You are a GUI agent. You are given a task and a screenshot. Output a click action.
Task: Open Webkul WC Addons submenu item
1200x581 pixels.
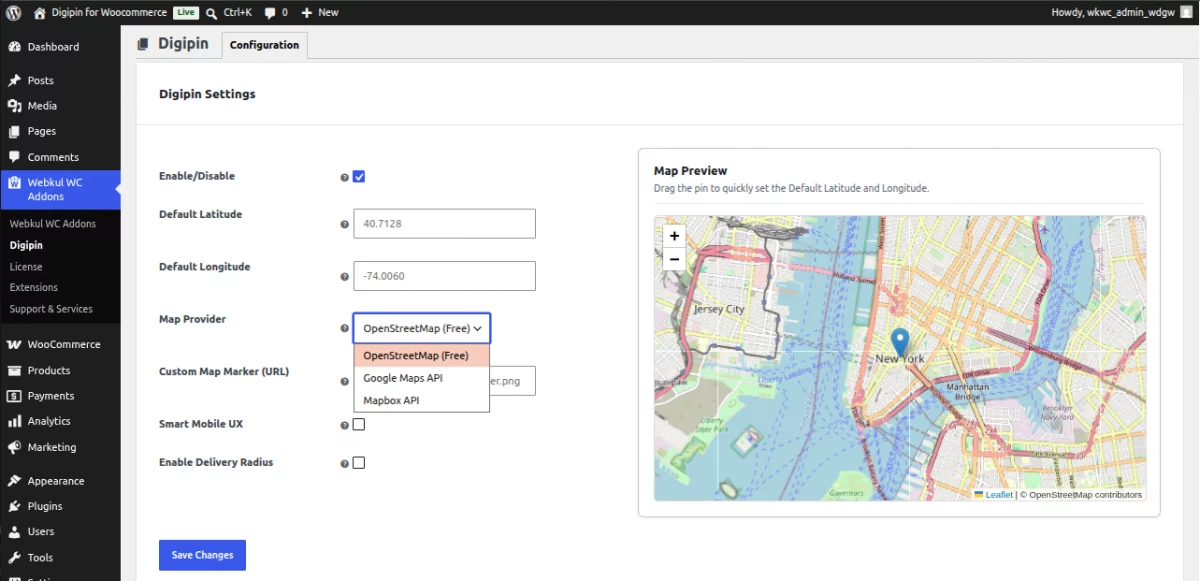coord(53,223)
